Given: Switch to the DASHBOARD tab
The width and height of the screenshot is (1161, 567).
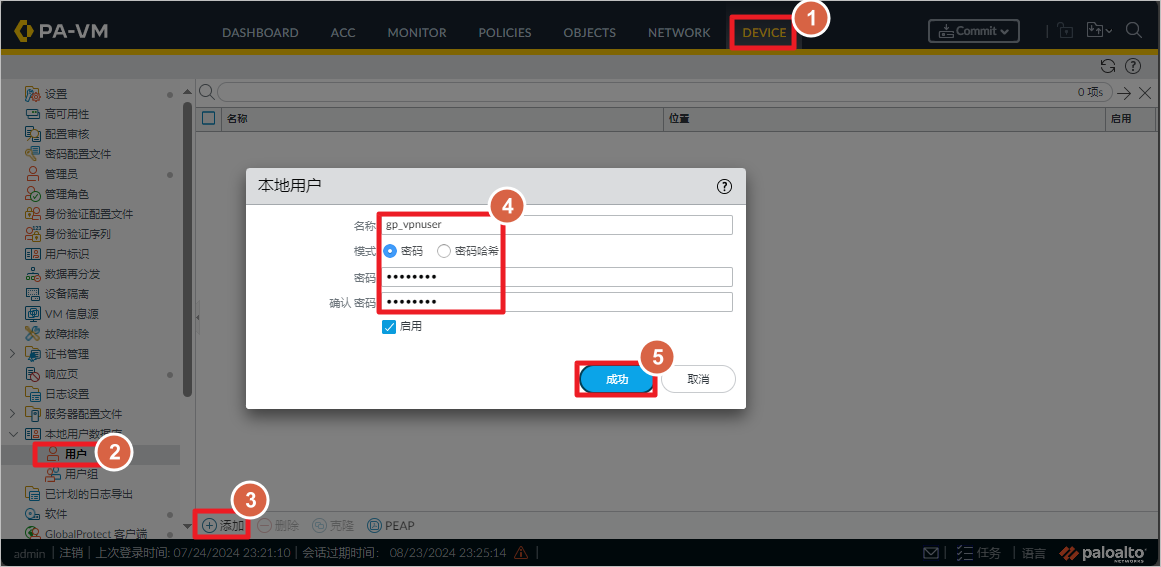Looking at the screenshot, I should point(260,33).
